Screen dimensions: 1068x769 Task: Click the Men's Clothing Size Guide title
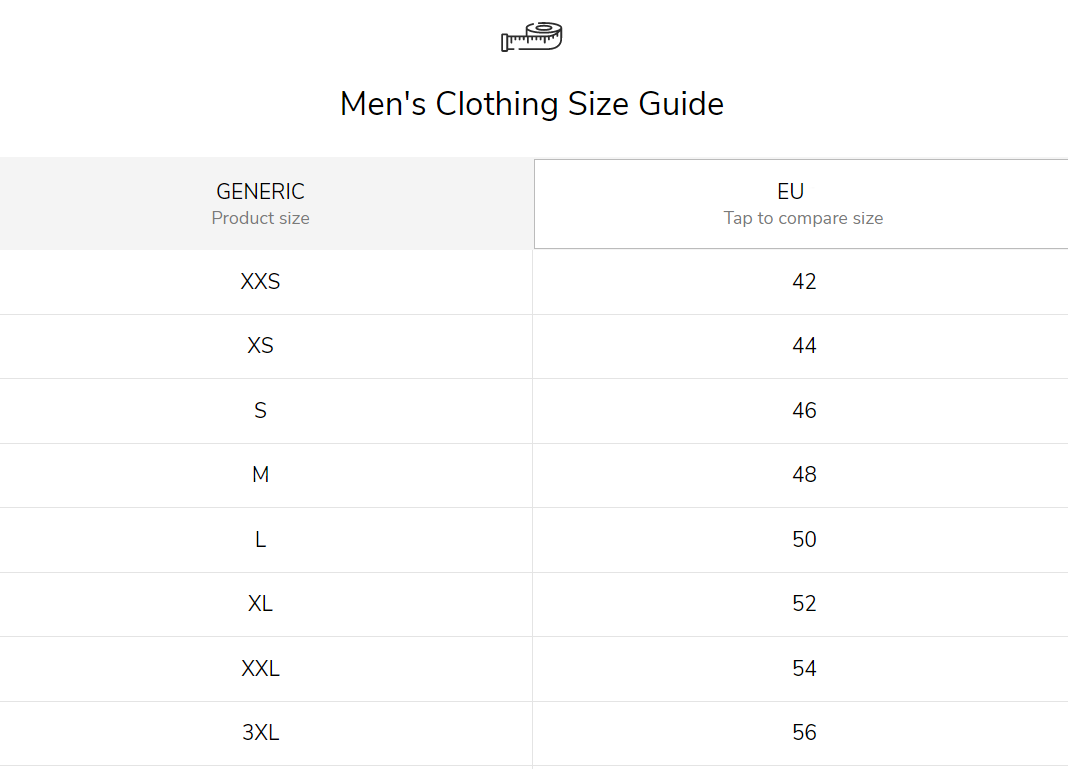pos(532,104)
